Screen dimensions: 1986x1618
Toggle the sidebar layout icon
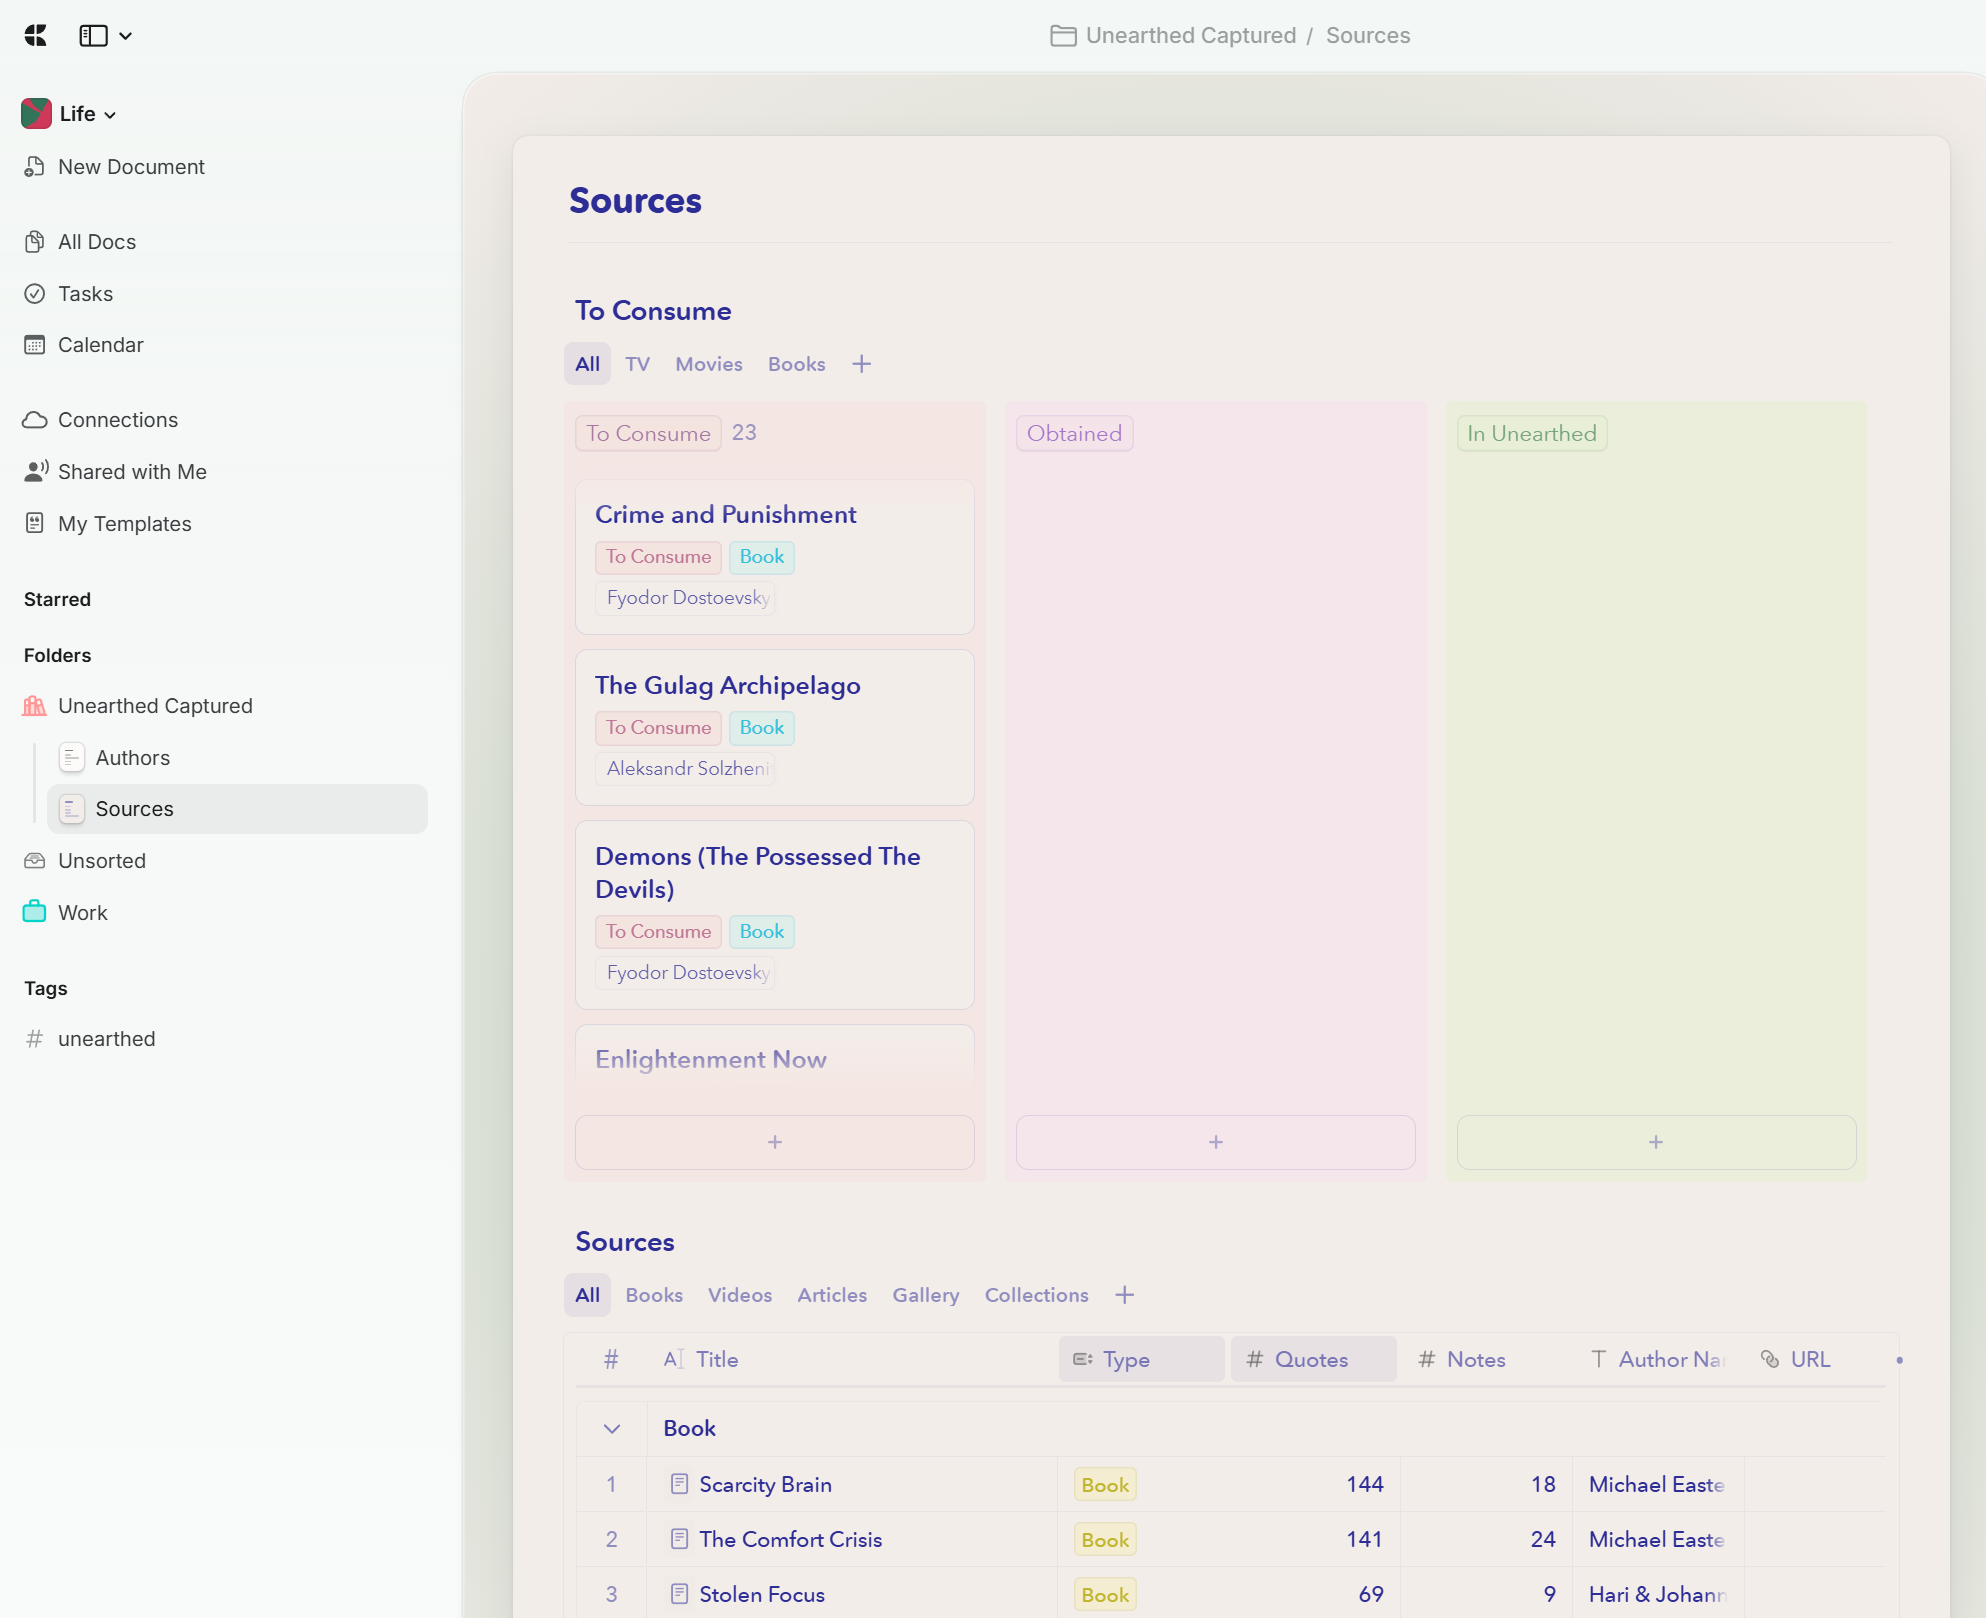point(93,36)
